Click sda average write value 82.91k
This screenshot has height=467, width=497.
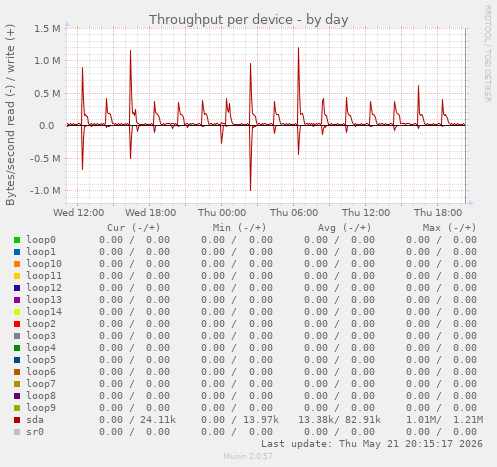click(363, 420)
